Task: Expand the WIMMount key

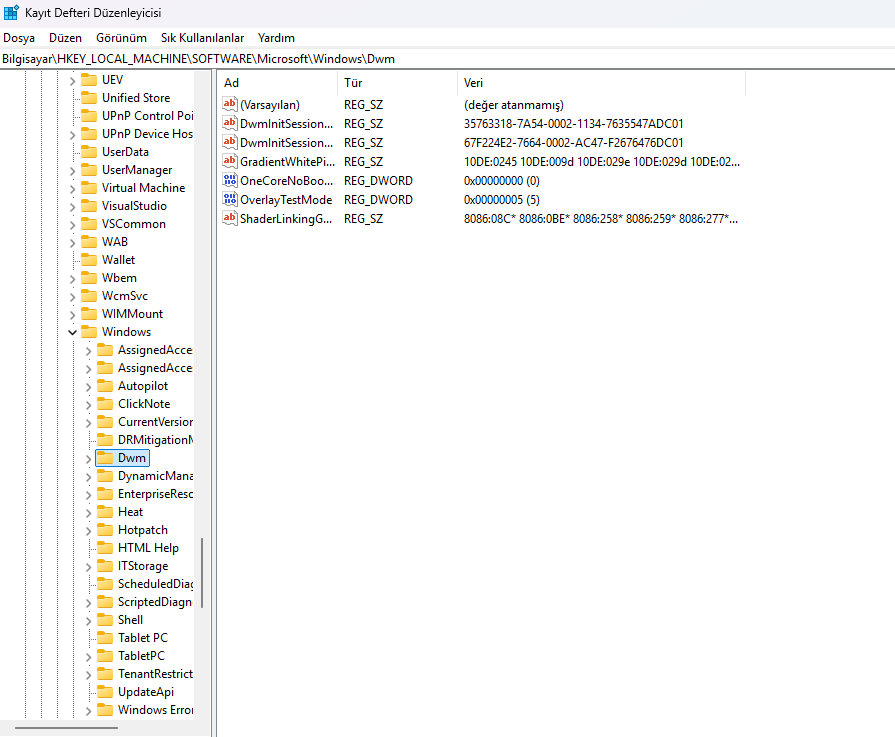Action: (72, 315)
